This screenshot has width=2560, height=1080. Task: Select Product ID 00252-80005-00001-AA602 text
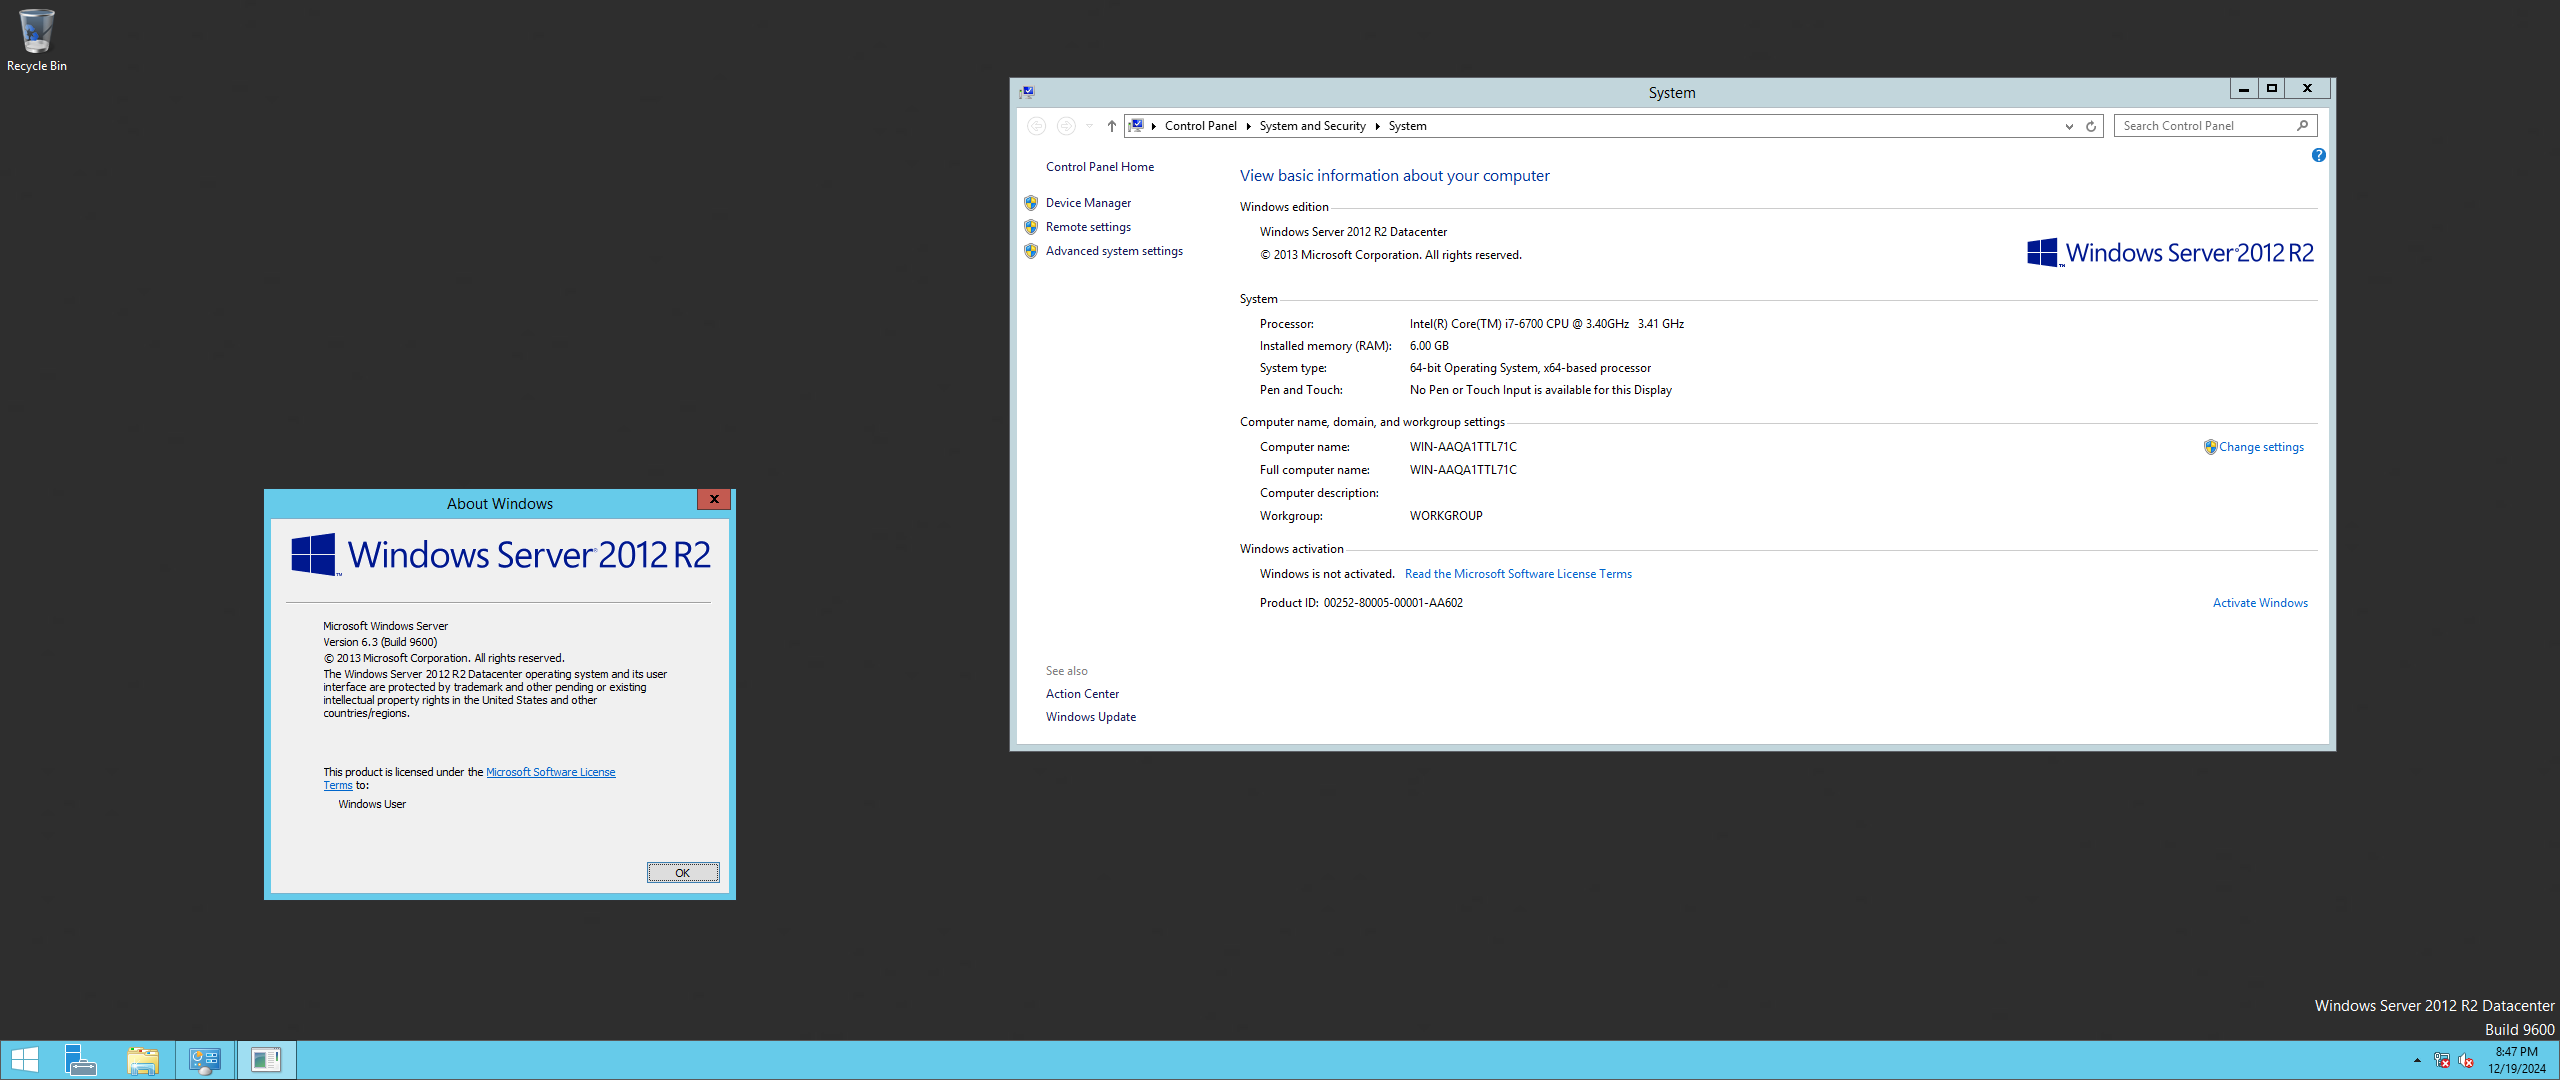[1361, 603]
